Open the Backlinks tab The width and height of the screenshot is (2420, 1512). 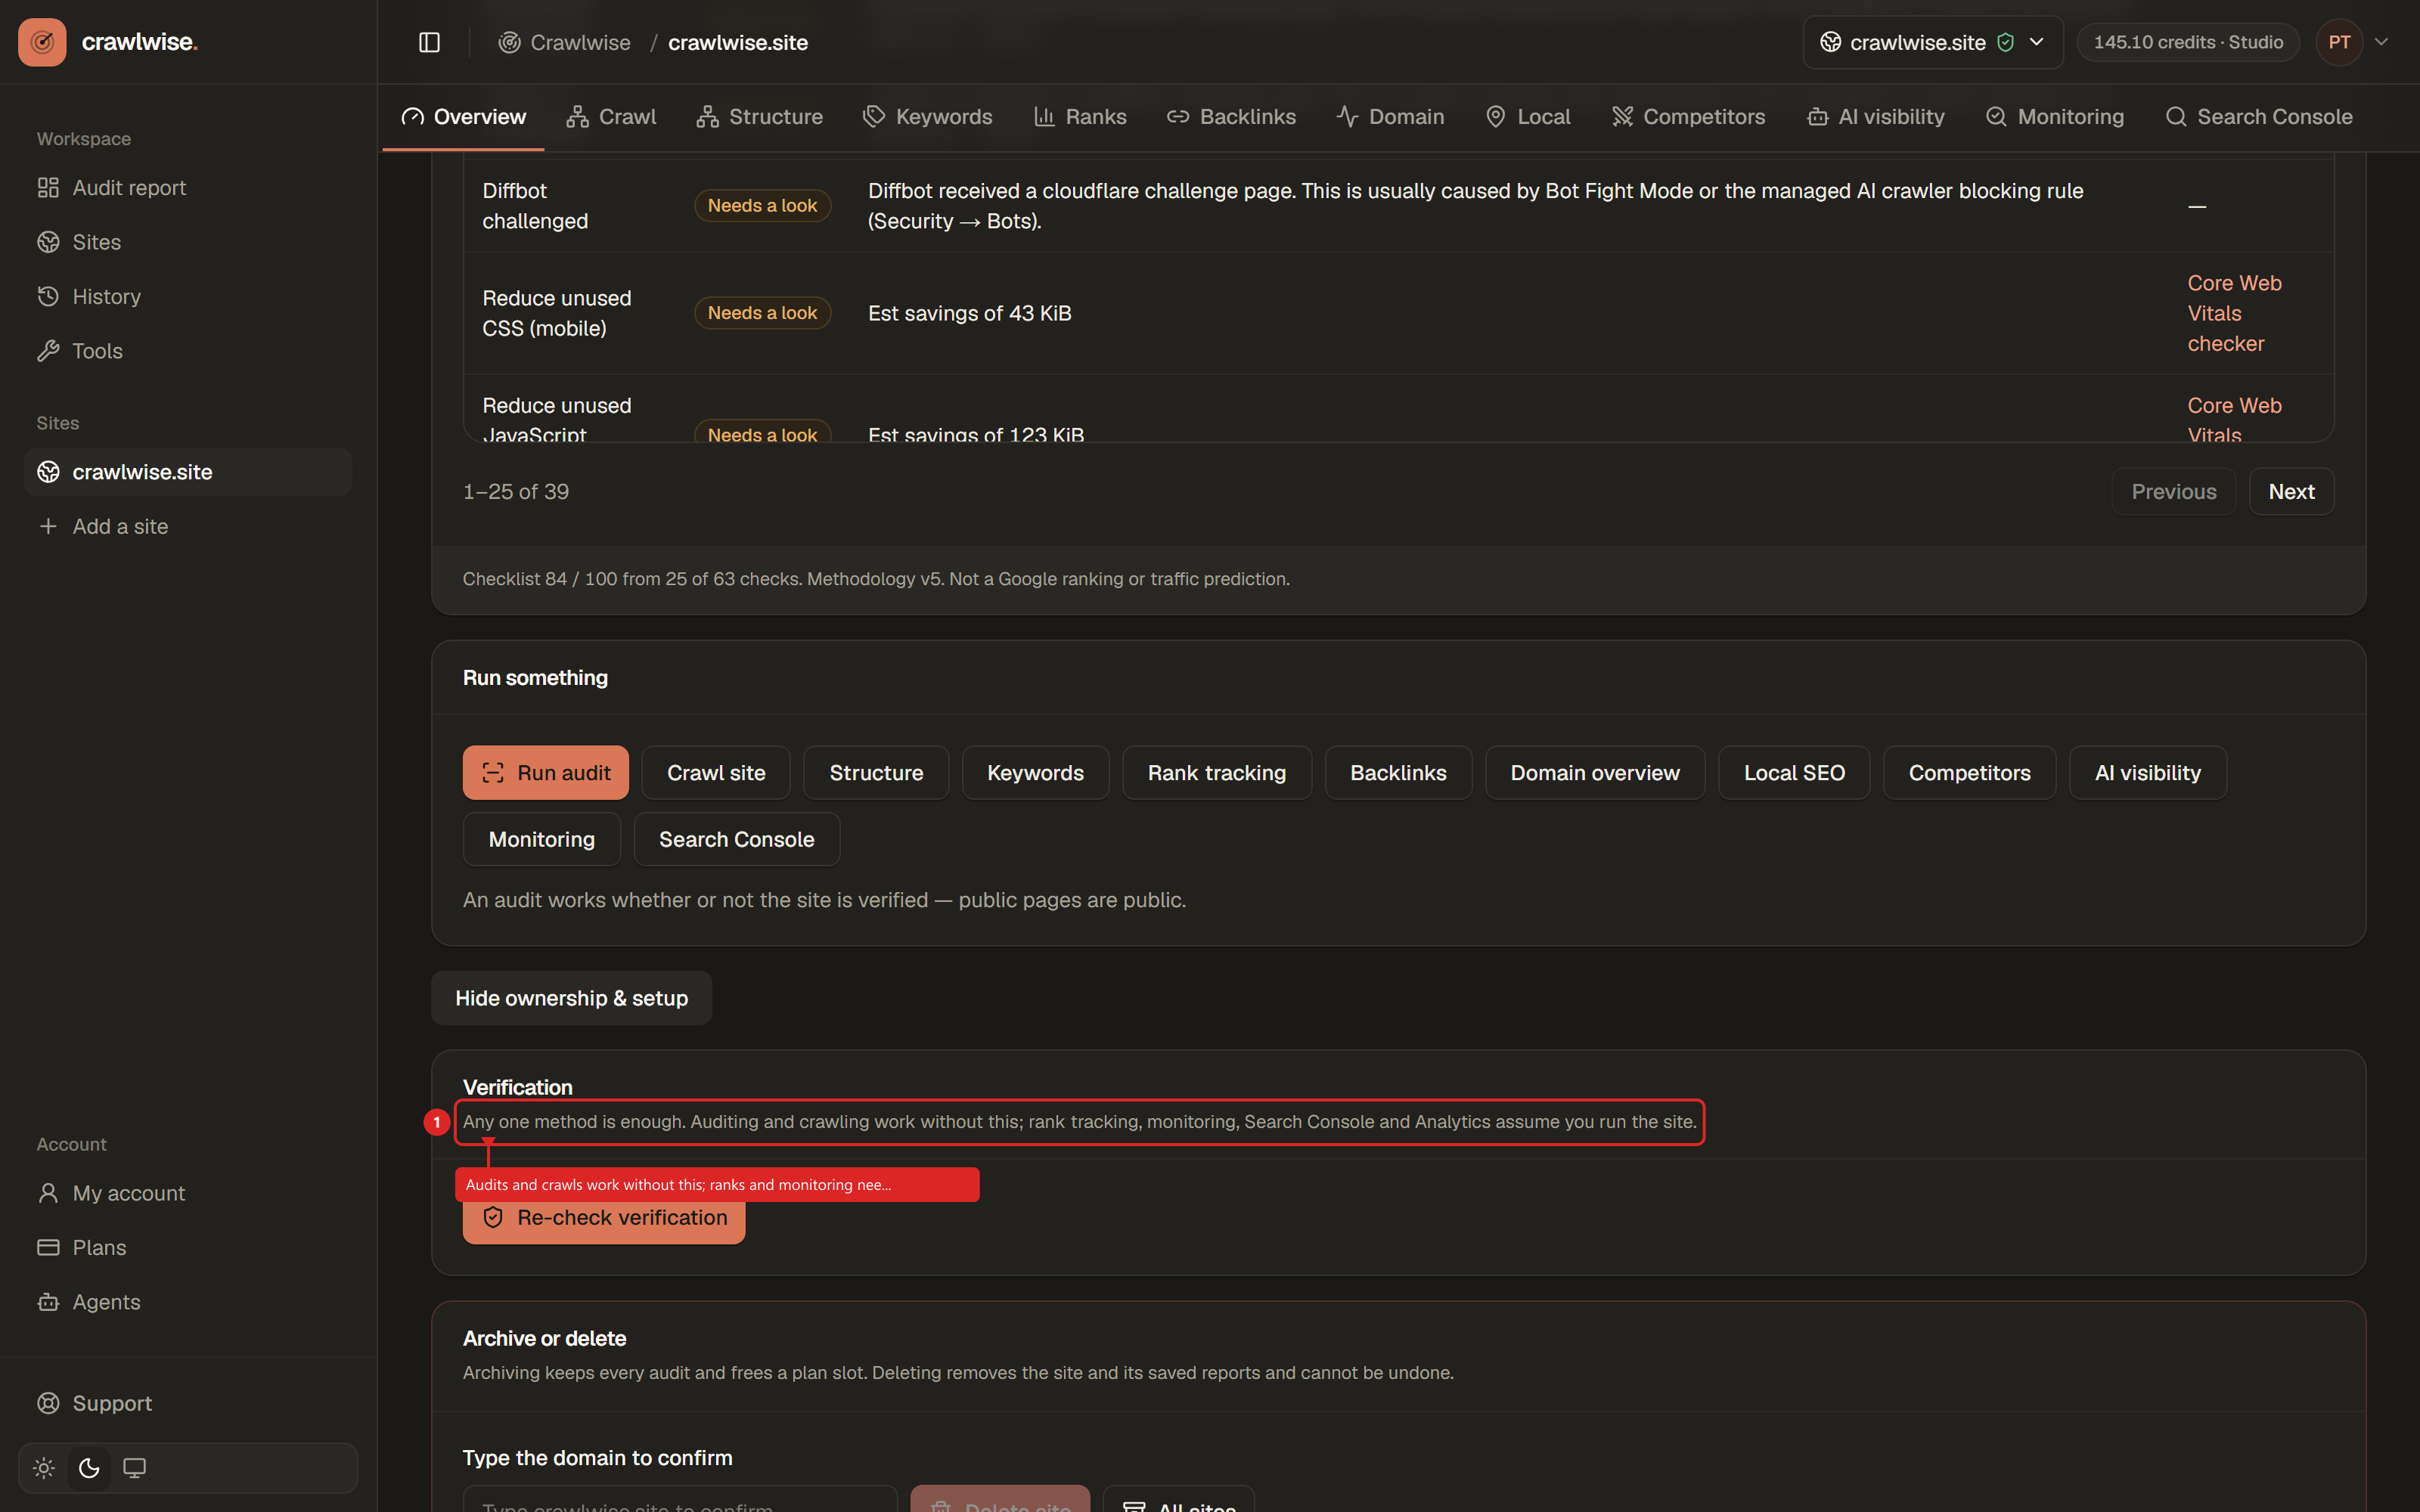pos(1232,117)
